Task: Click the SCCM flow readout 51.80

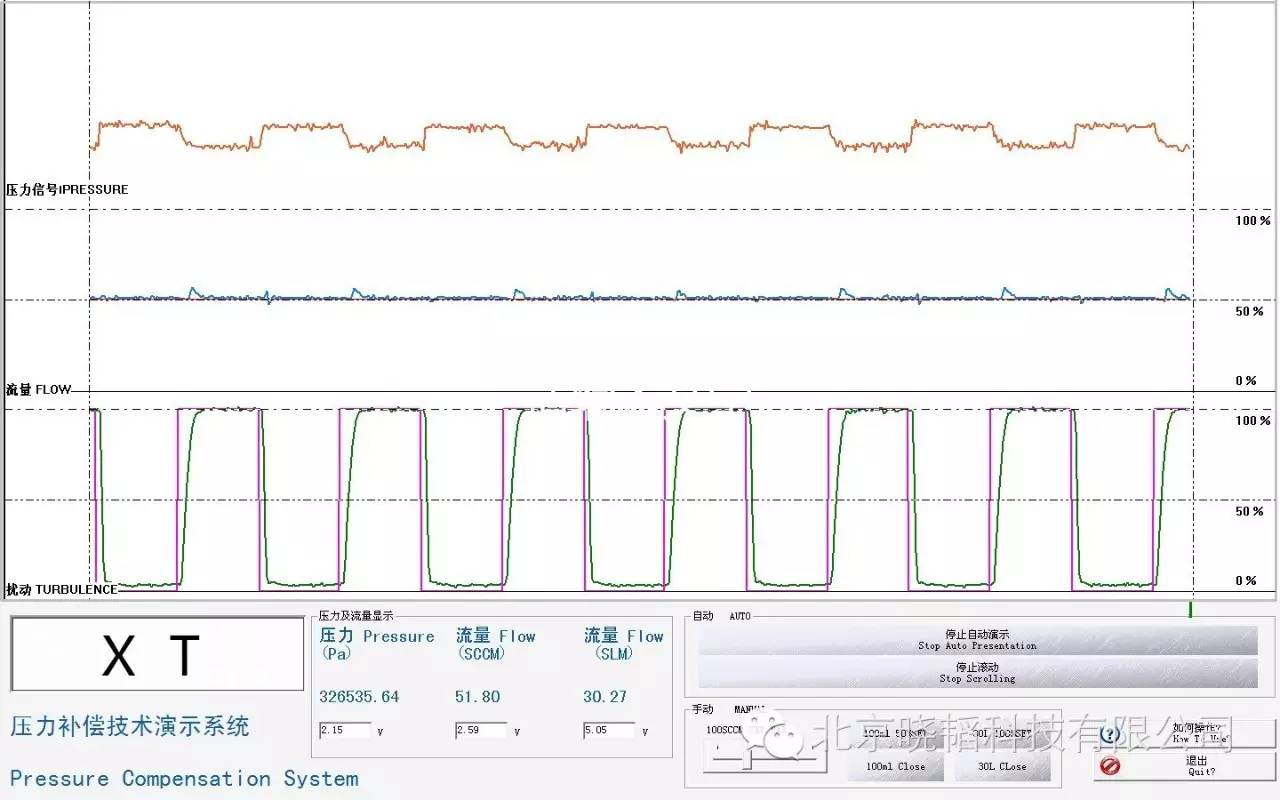Action: point(477,697)
